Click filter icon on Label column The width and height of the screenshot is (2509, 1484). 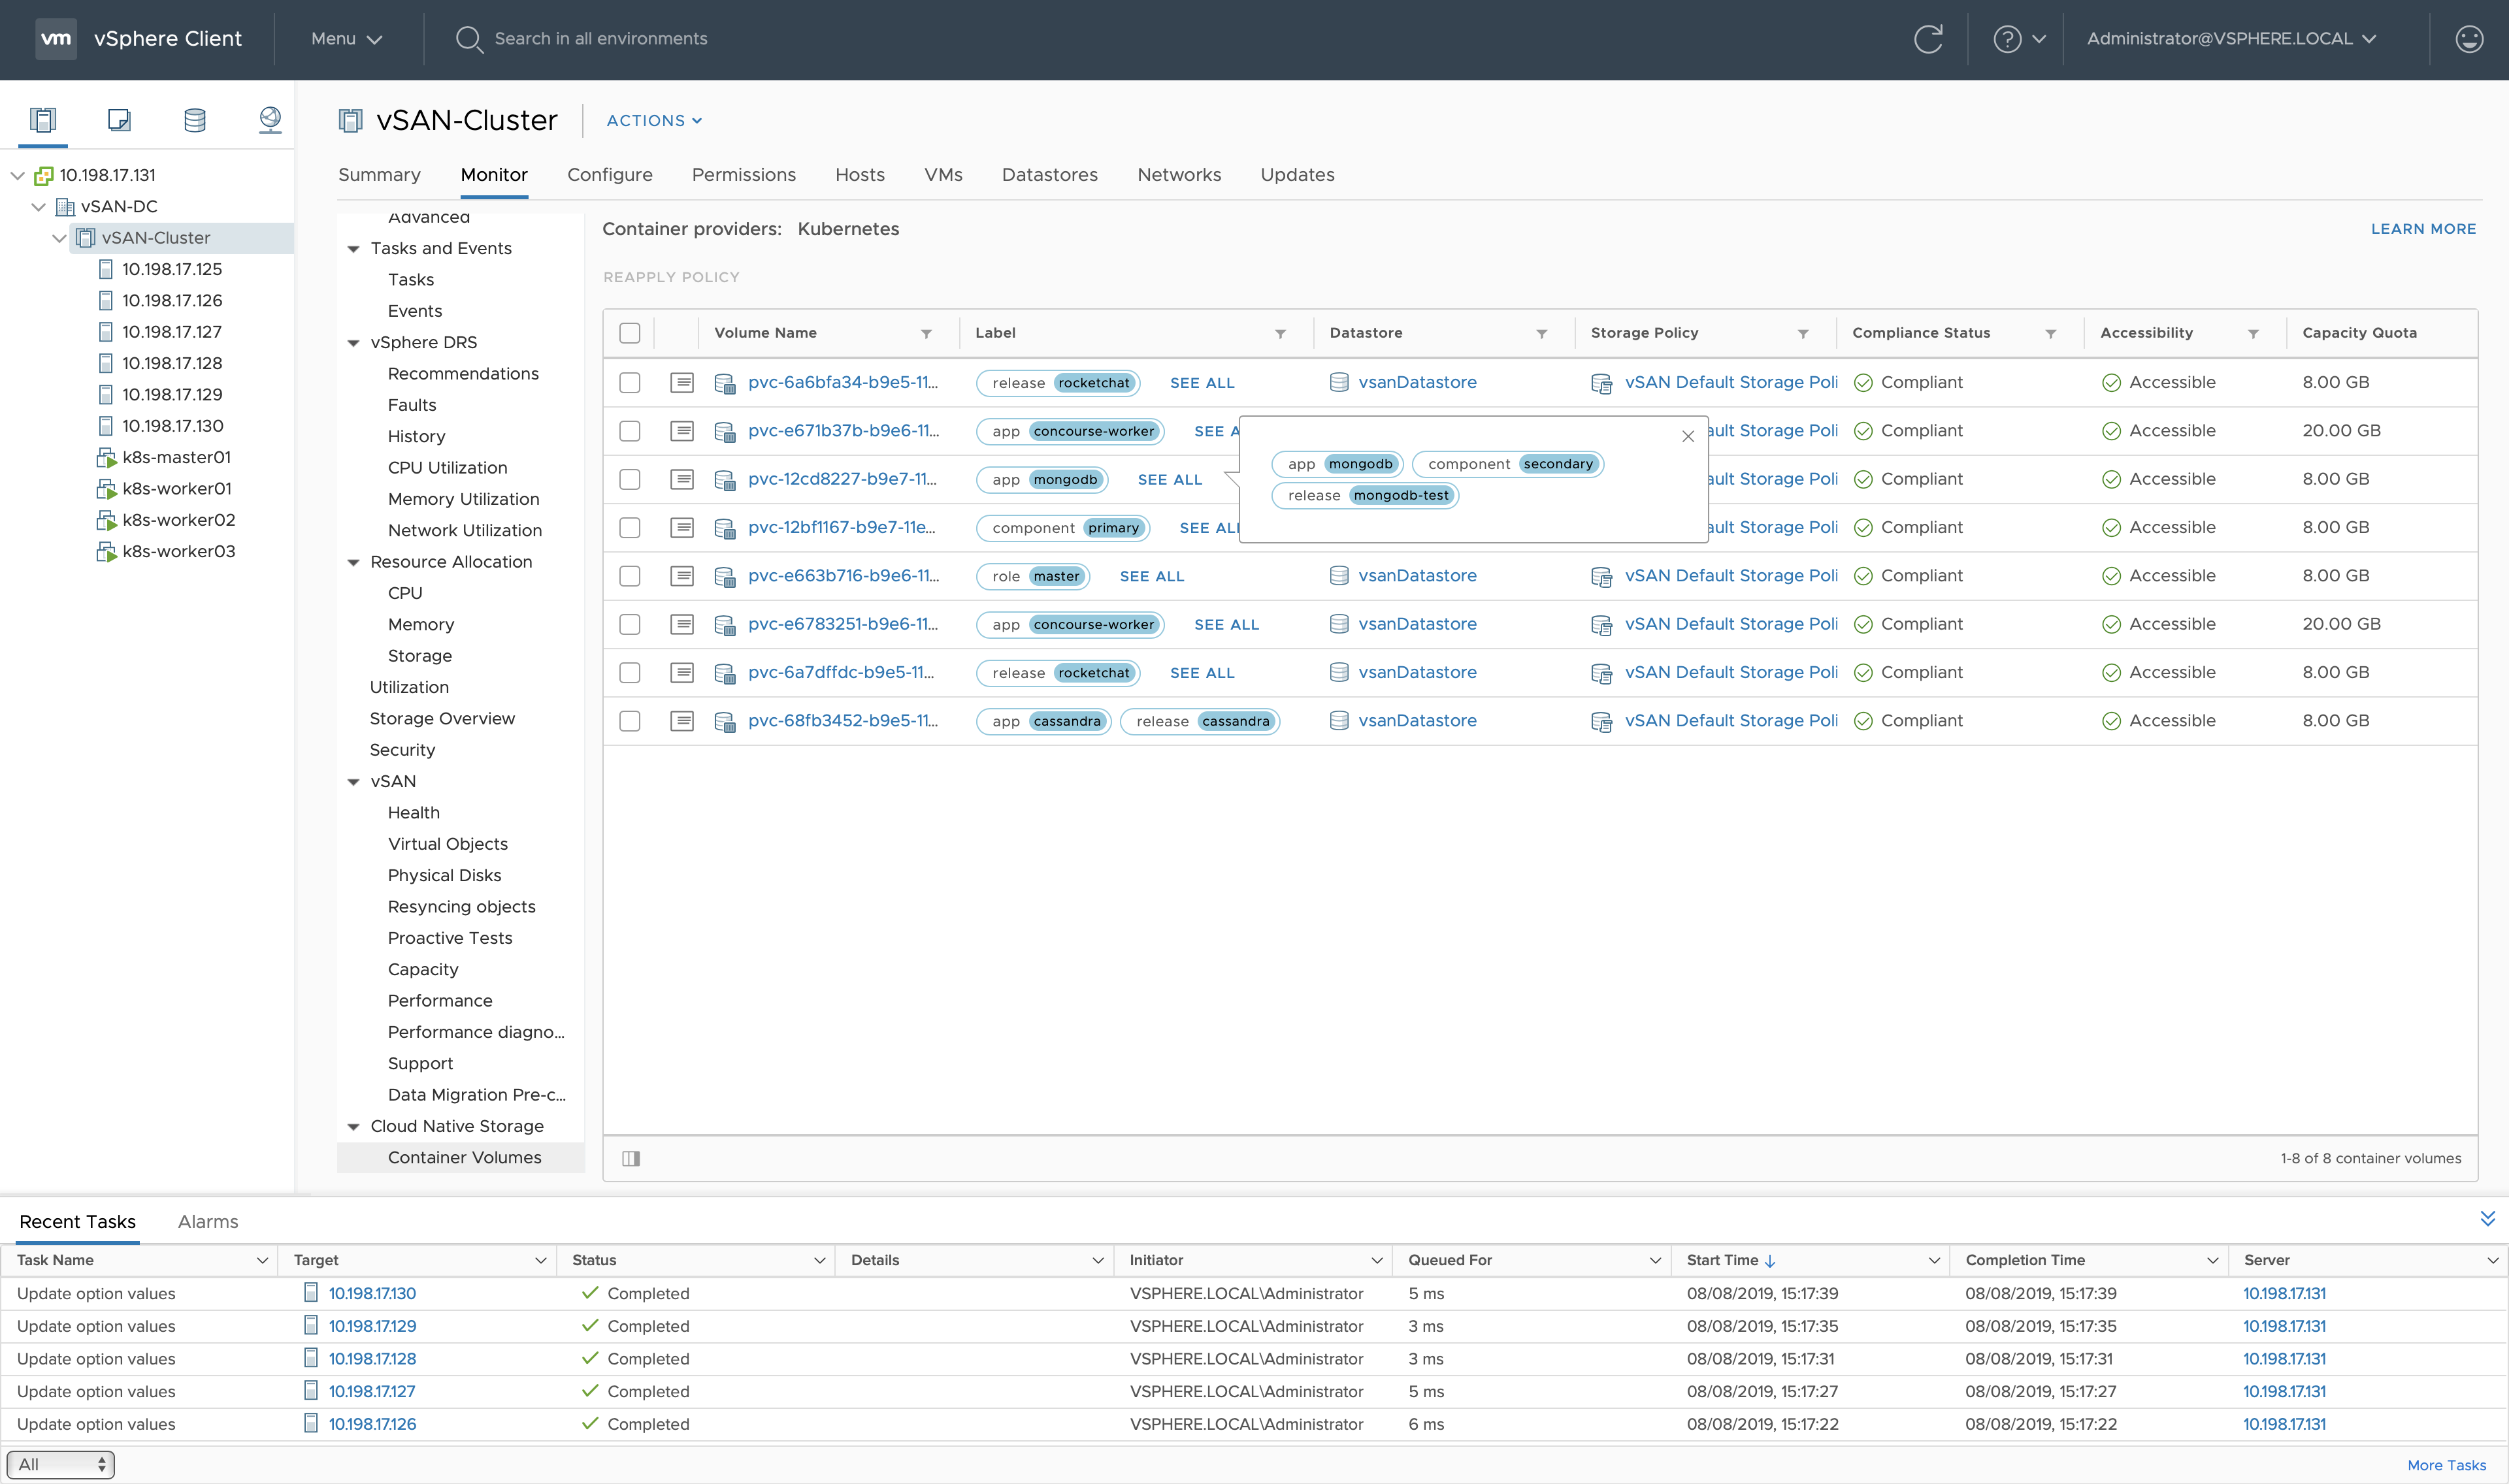[1280, 334]
